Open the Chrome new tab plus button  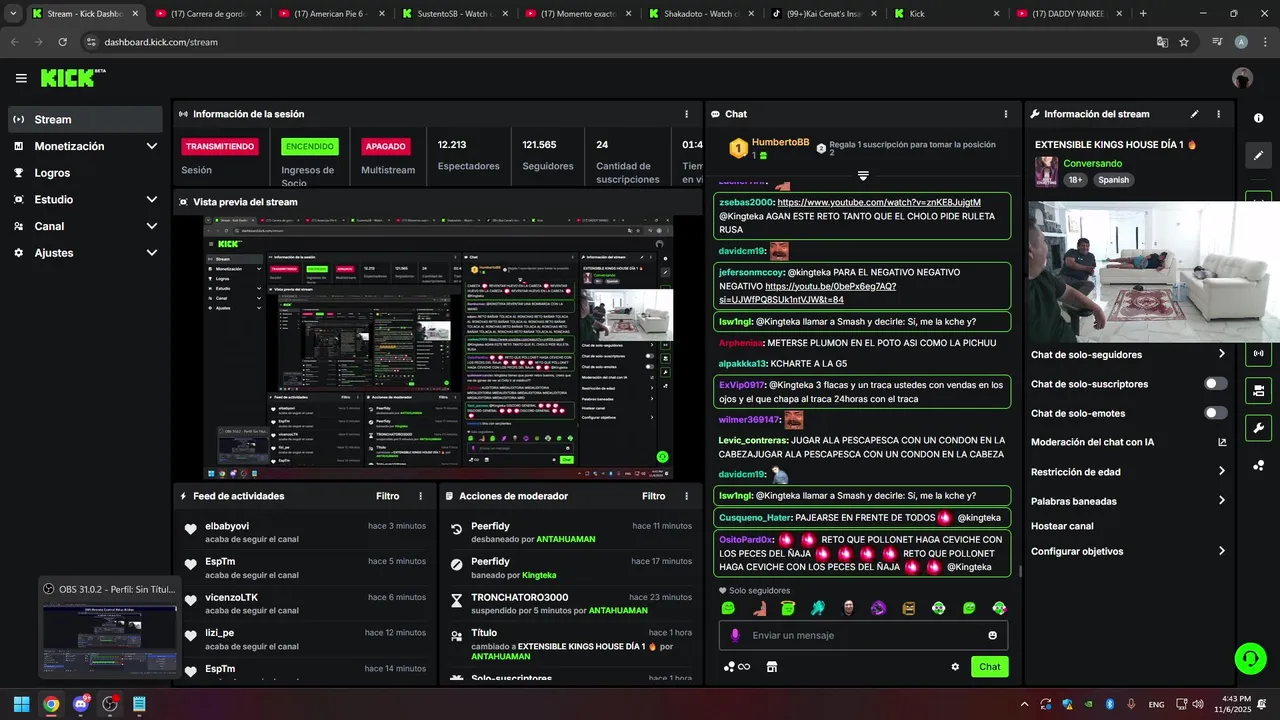[1143, 14]
